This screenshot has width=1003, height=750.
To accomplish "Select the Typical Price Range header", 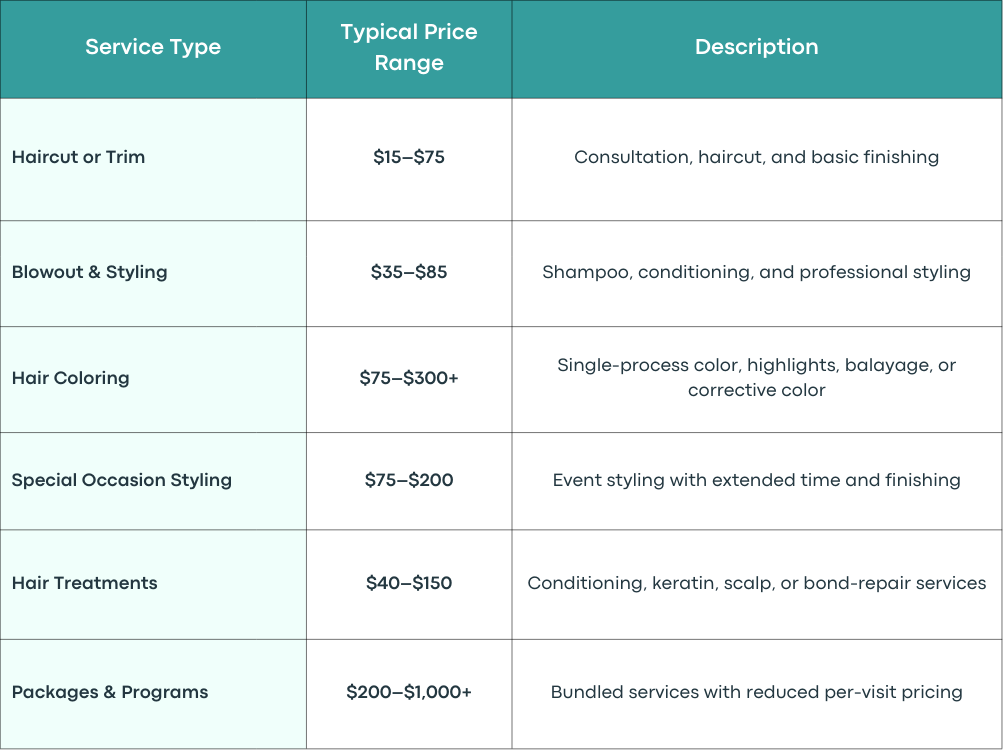I will click(x=409, y=47).
